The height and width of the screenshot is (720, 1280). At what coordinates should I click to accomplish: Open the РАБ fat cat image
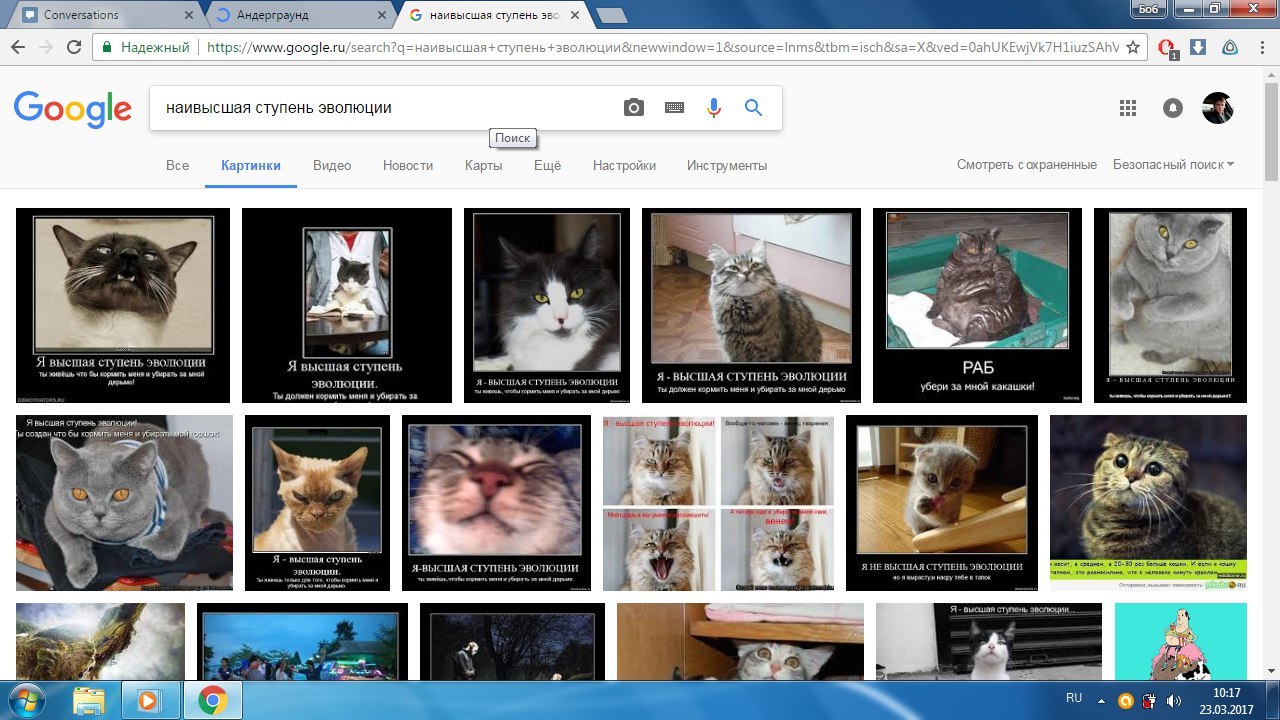977,305
